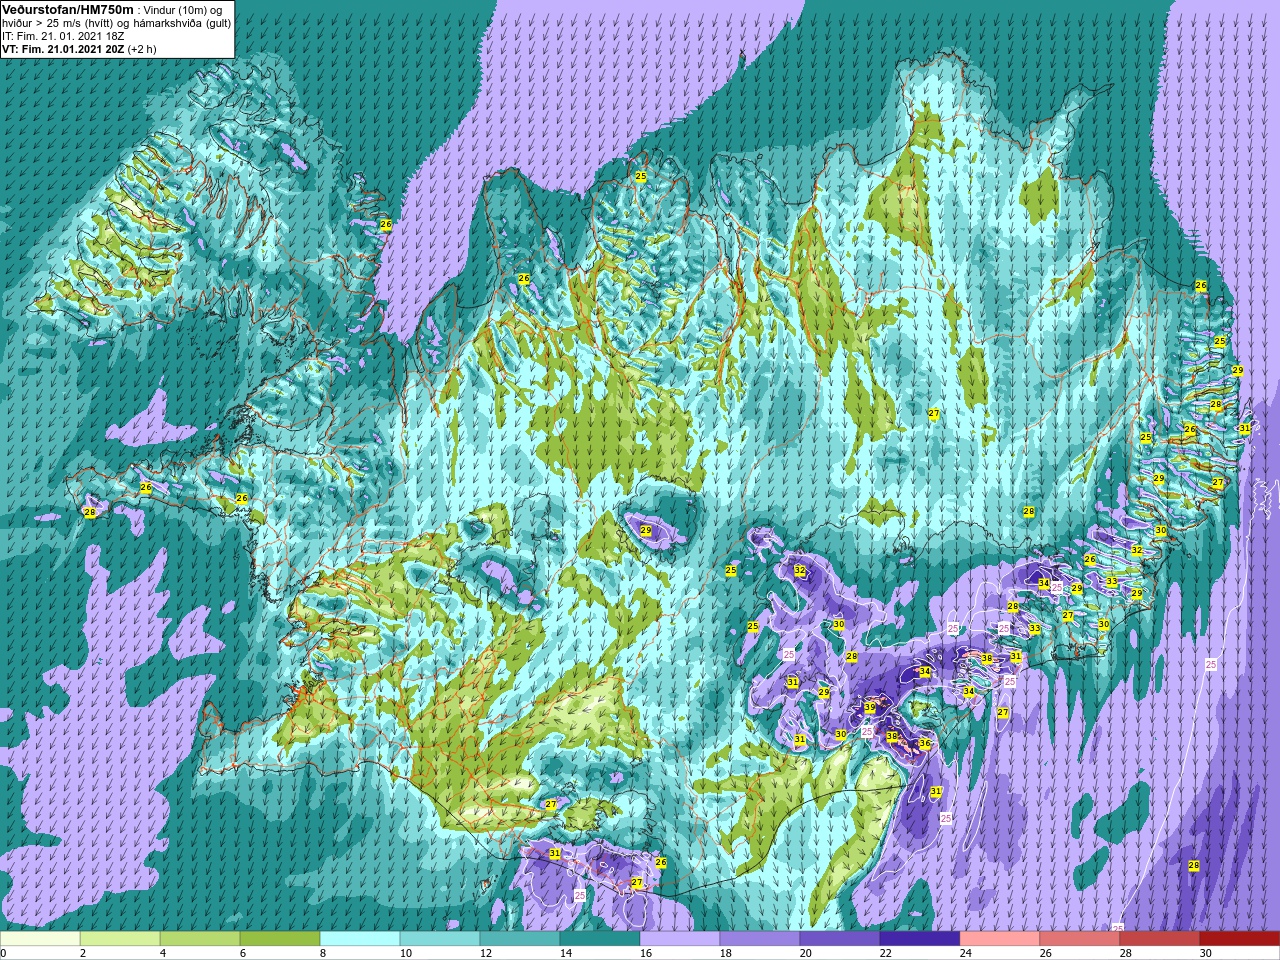Click the lavender 16–18 m/s legend swatch
Screen dimensions: 1280x960
click(680, 939)
